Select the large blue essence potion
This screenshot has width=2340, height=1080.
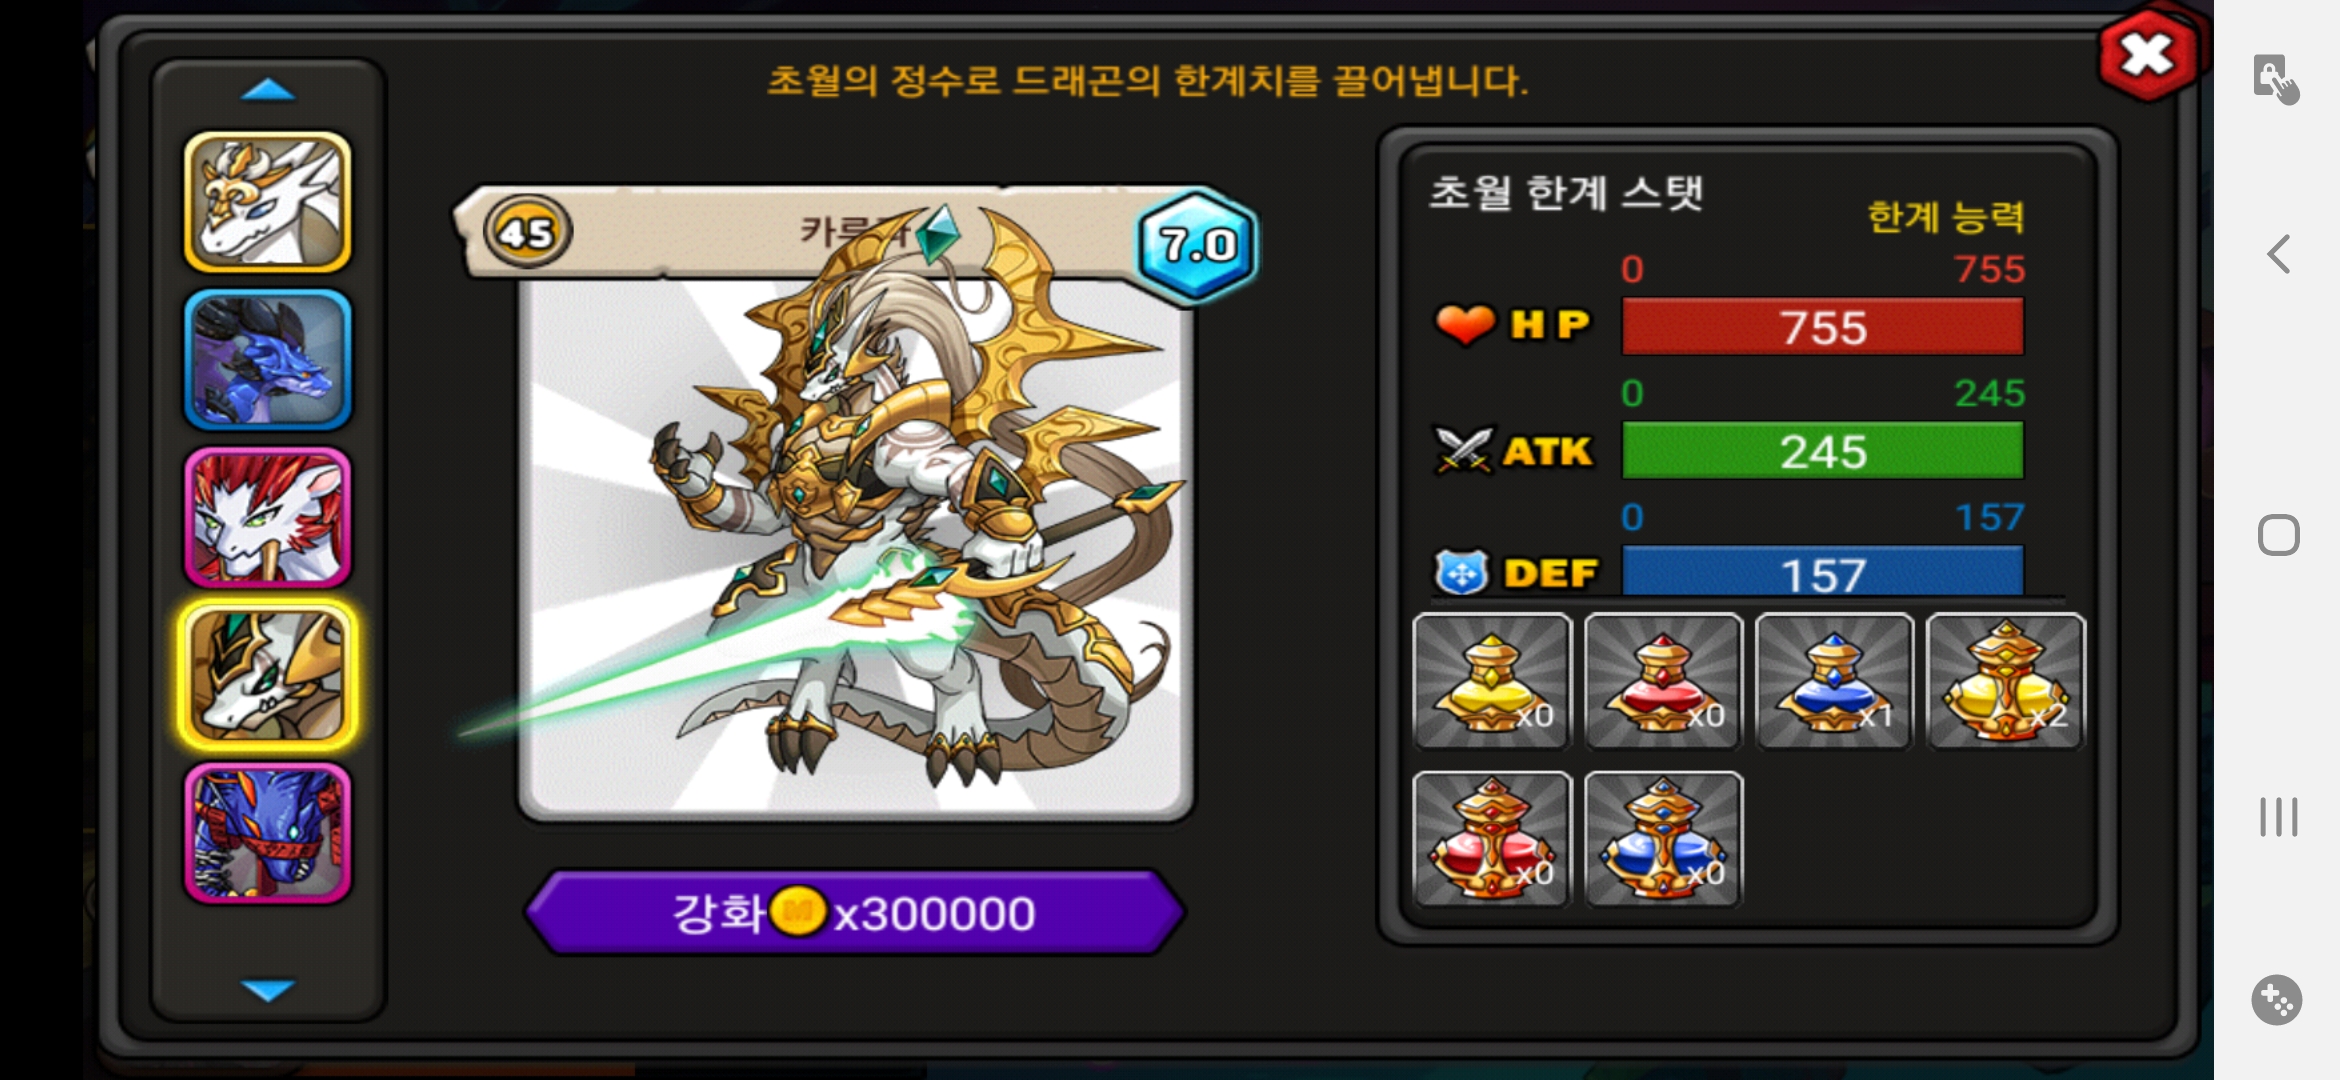[1663, 839]
